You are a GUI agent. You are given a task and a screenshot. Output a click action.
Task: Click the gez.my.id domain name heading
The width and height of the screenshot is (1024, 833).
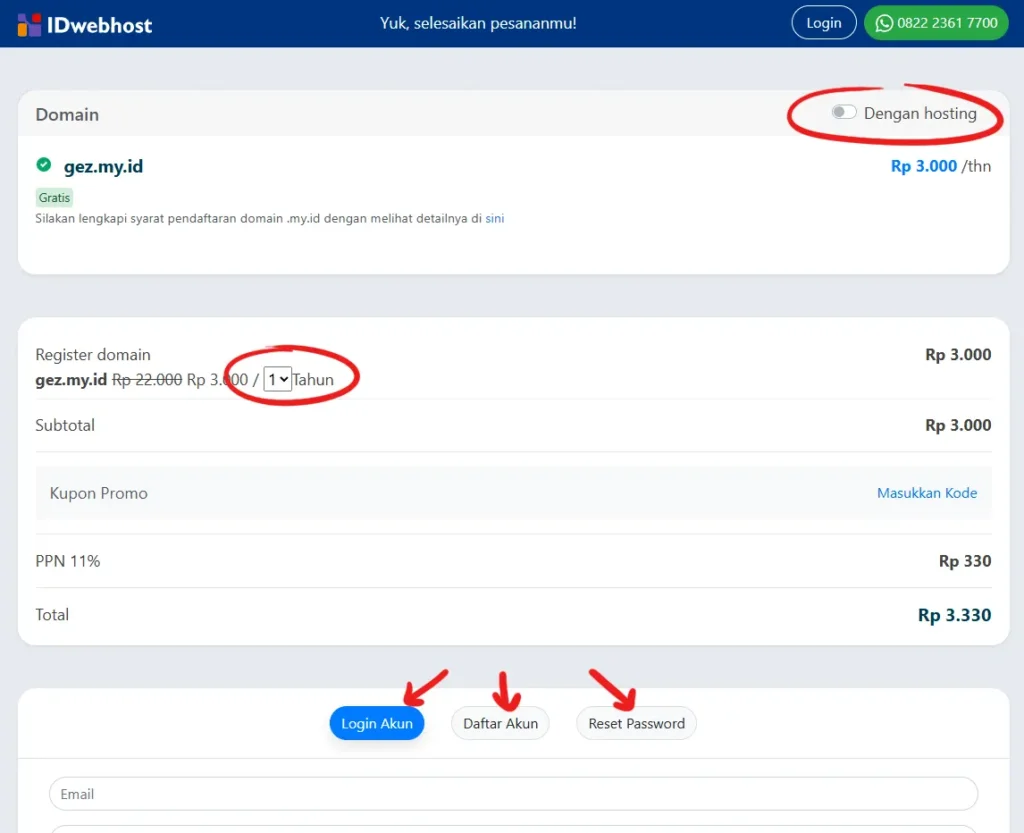click(x=103, y=166)
